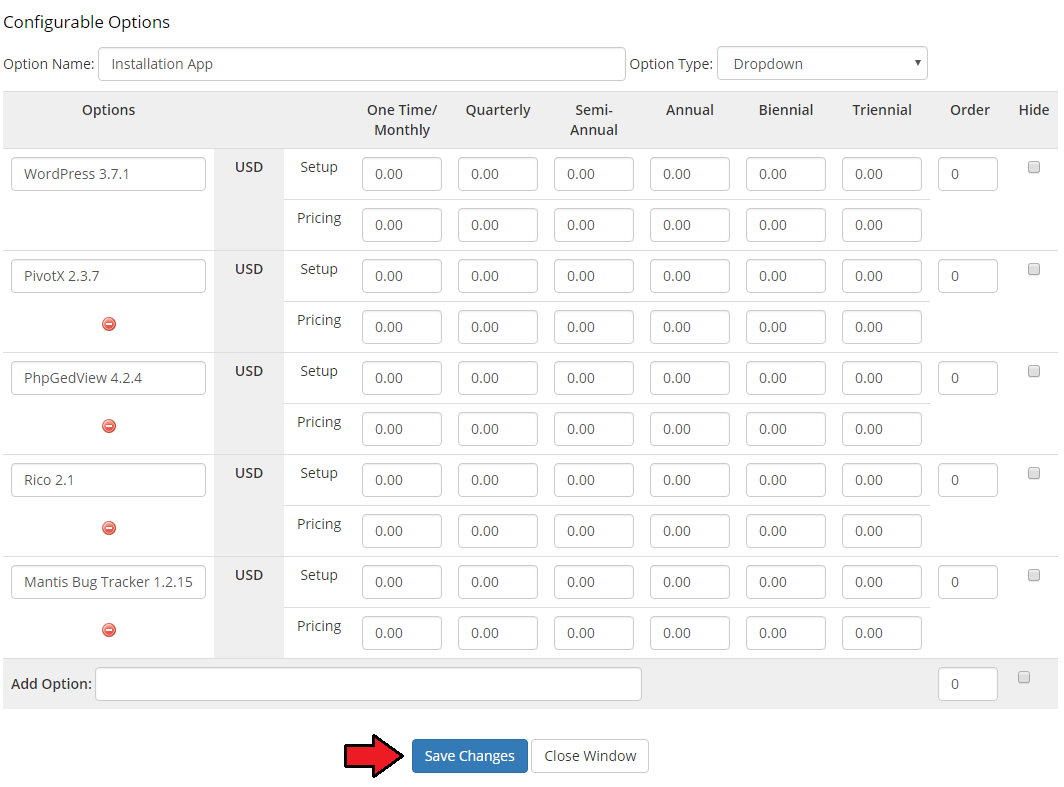Select PivotX Setup Semi-Annual field
This screenshot has width=1064, height=787.
point(594,276)
